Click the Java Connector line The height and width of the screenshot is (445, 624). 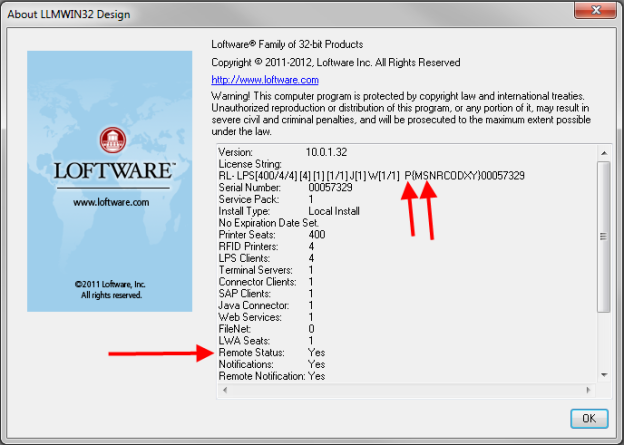tap(266, 305)
